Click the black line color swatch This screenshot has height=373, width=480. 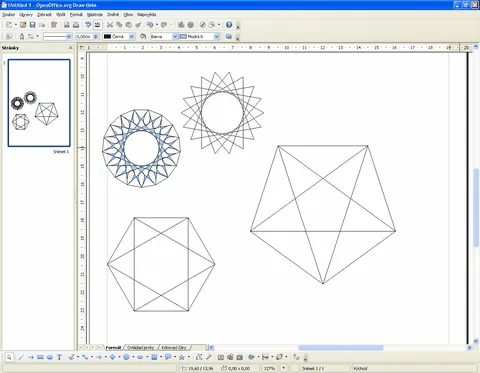(x=107, y=36)
